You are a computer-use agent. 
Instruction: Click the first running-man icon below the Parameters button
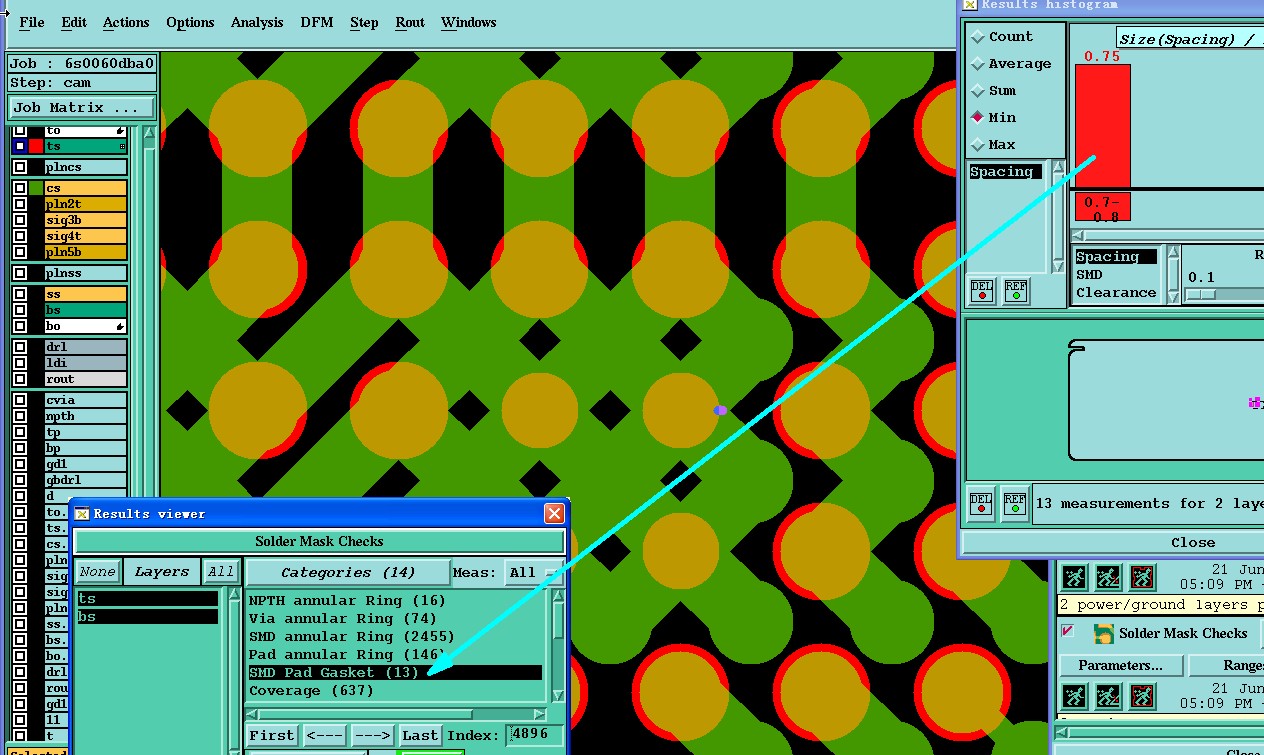click(1074, 696)
